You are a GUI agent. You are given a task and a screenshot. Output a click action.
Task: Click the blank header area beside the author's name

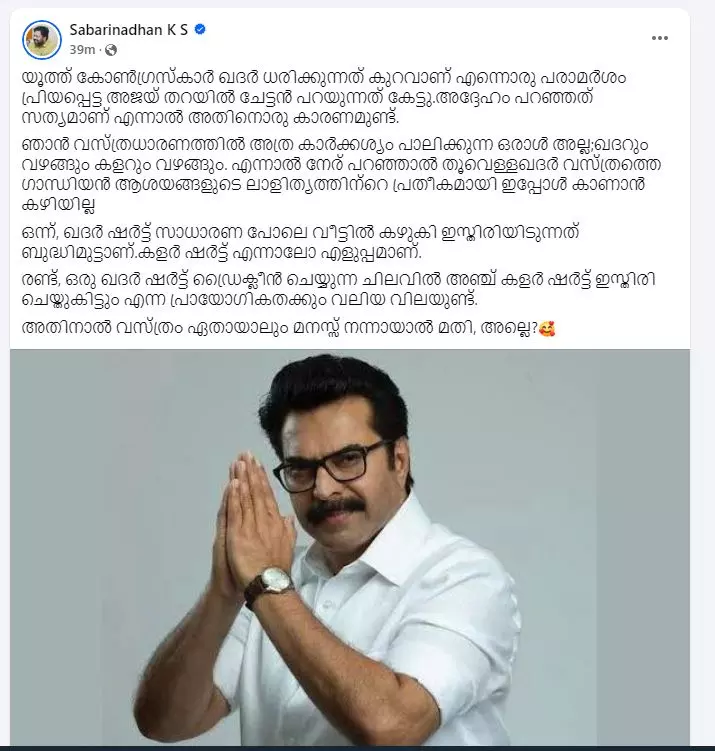pos(421,38)
